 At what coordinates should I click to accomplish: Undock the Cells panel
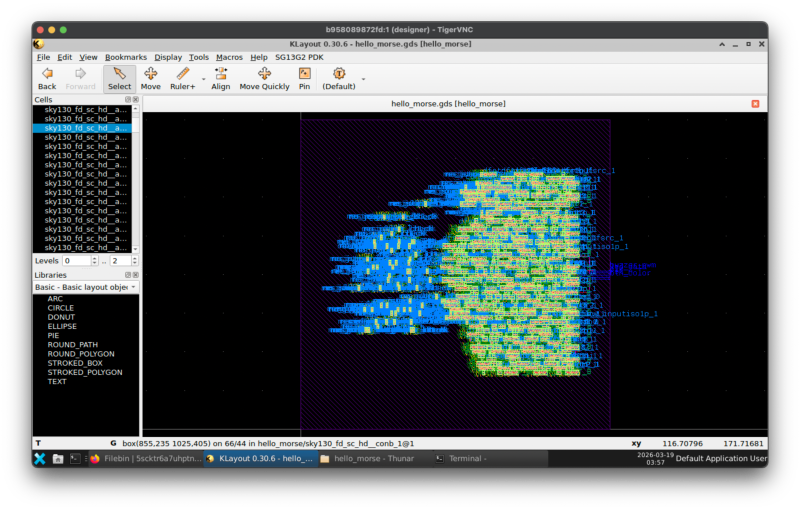(127, 100)
